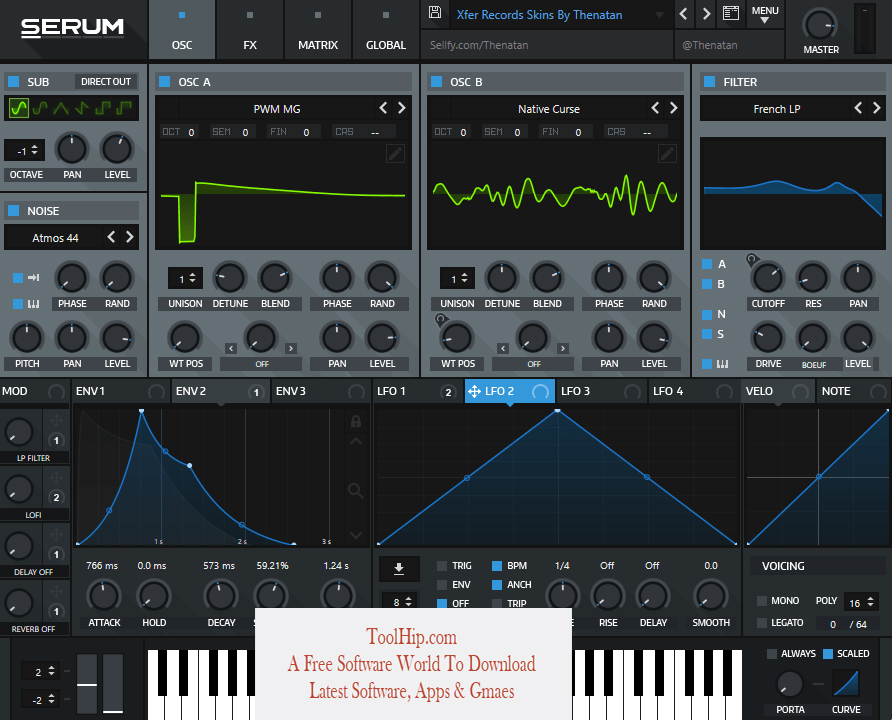Click the POLY voice count field
This screenshot has height=720, width=892.
coord(861,602)
